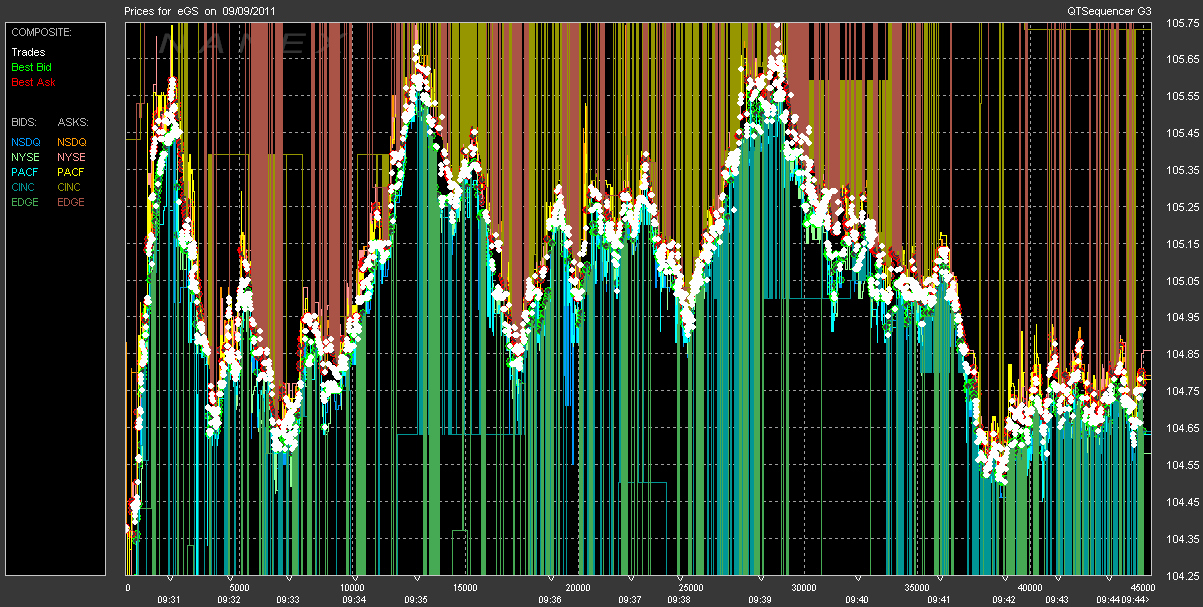The width and height of the screenshot is (1203, 607).
Task: Click PACF in the BIDS legend column
Action: (x=26, y=172)
